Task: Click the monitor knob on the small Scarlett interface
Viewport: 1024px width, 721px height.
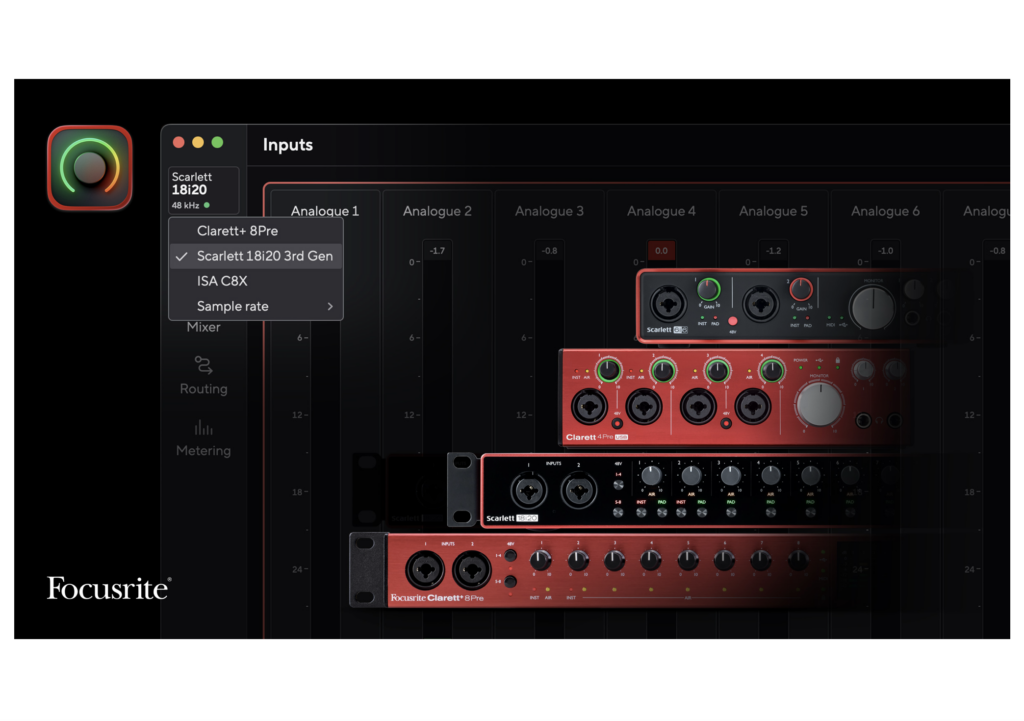Action: [x=872, y=307]
